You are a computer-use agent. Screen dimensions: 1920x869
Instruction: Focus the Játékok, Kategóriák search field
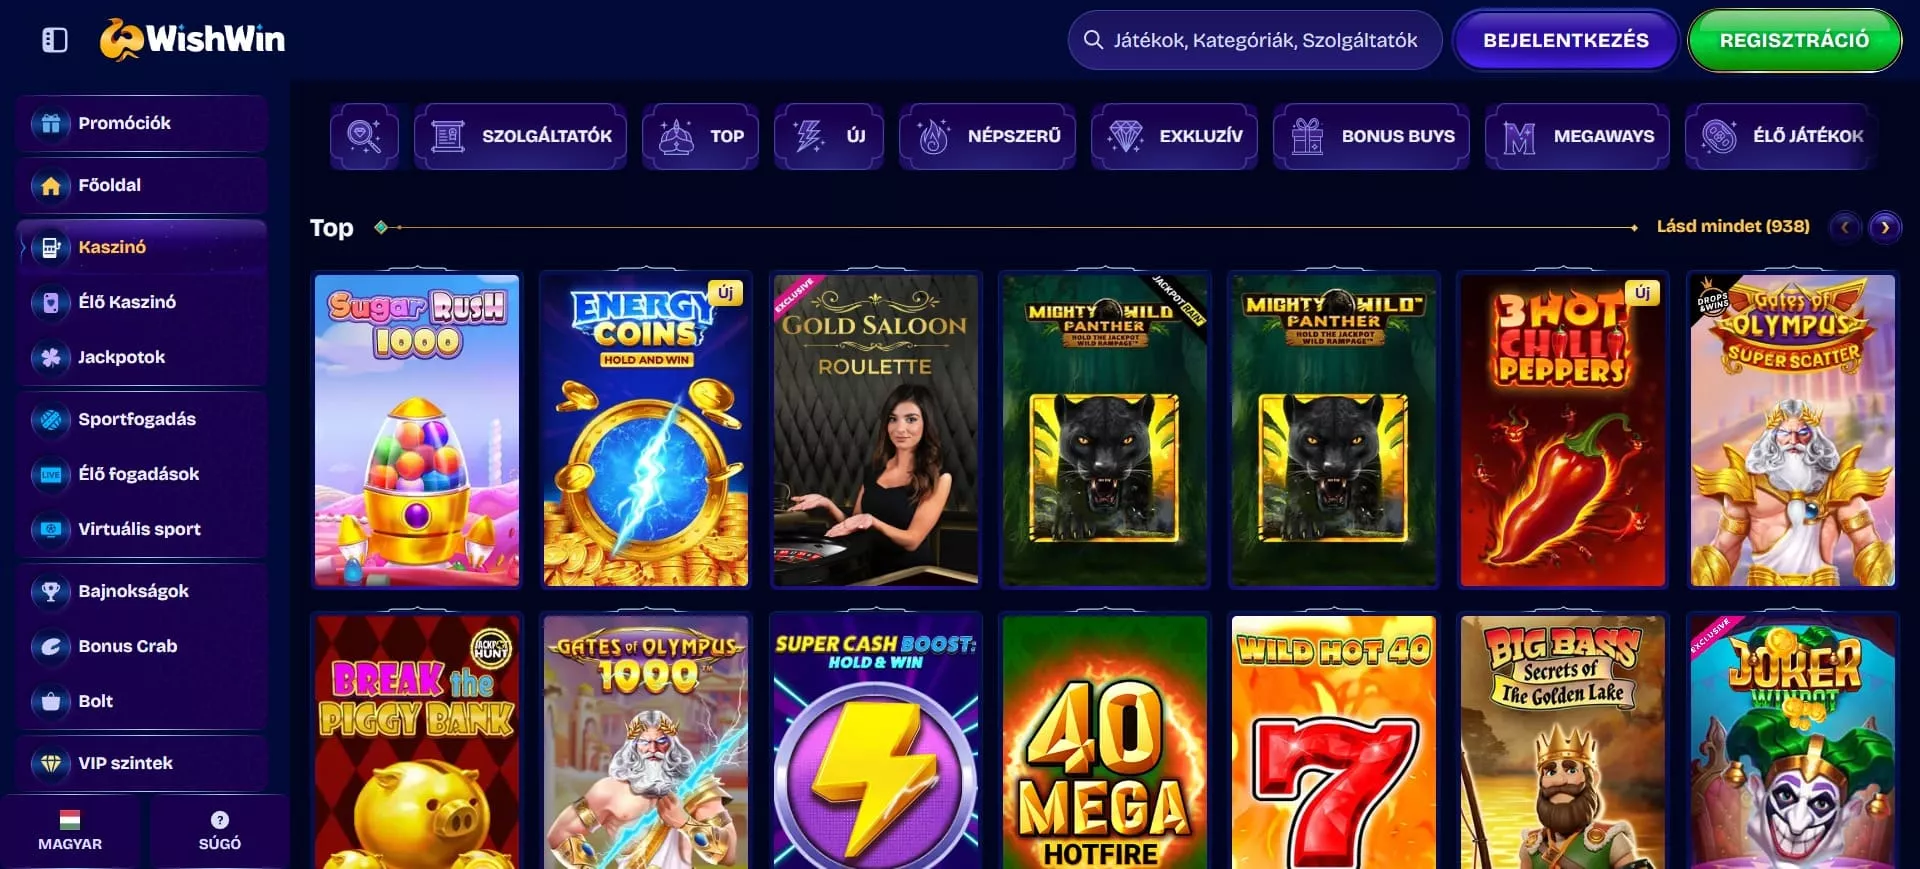point(1255,40)
